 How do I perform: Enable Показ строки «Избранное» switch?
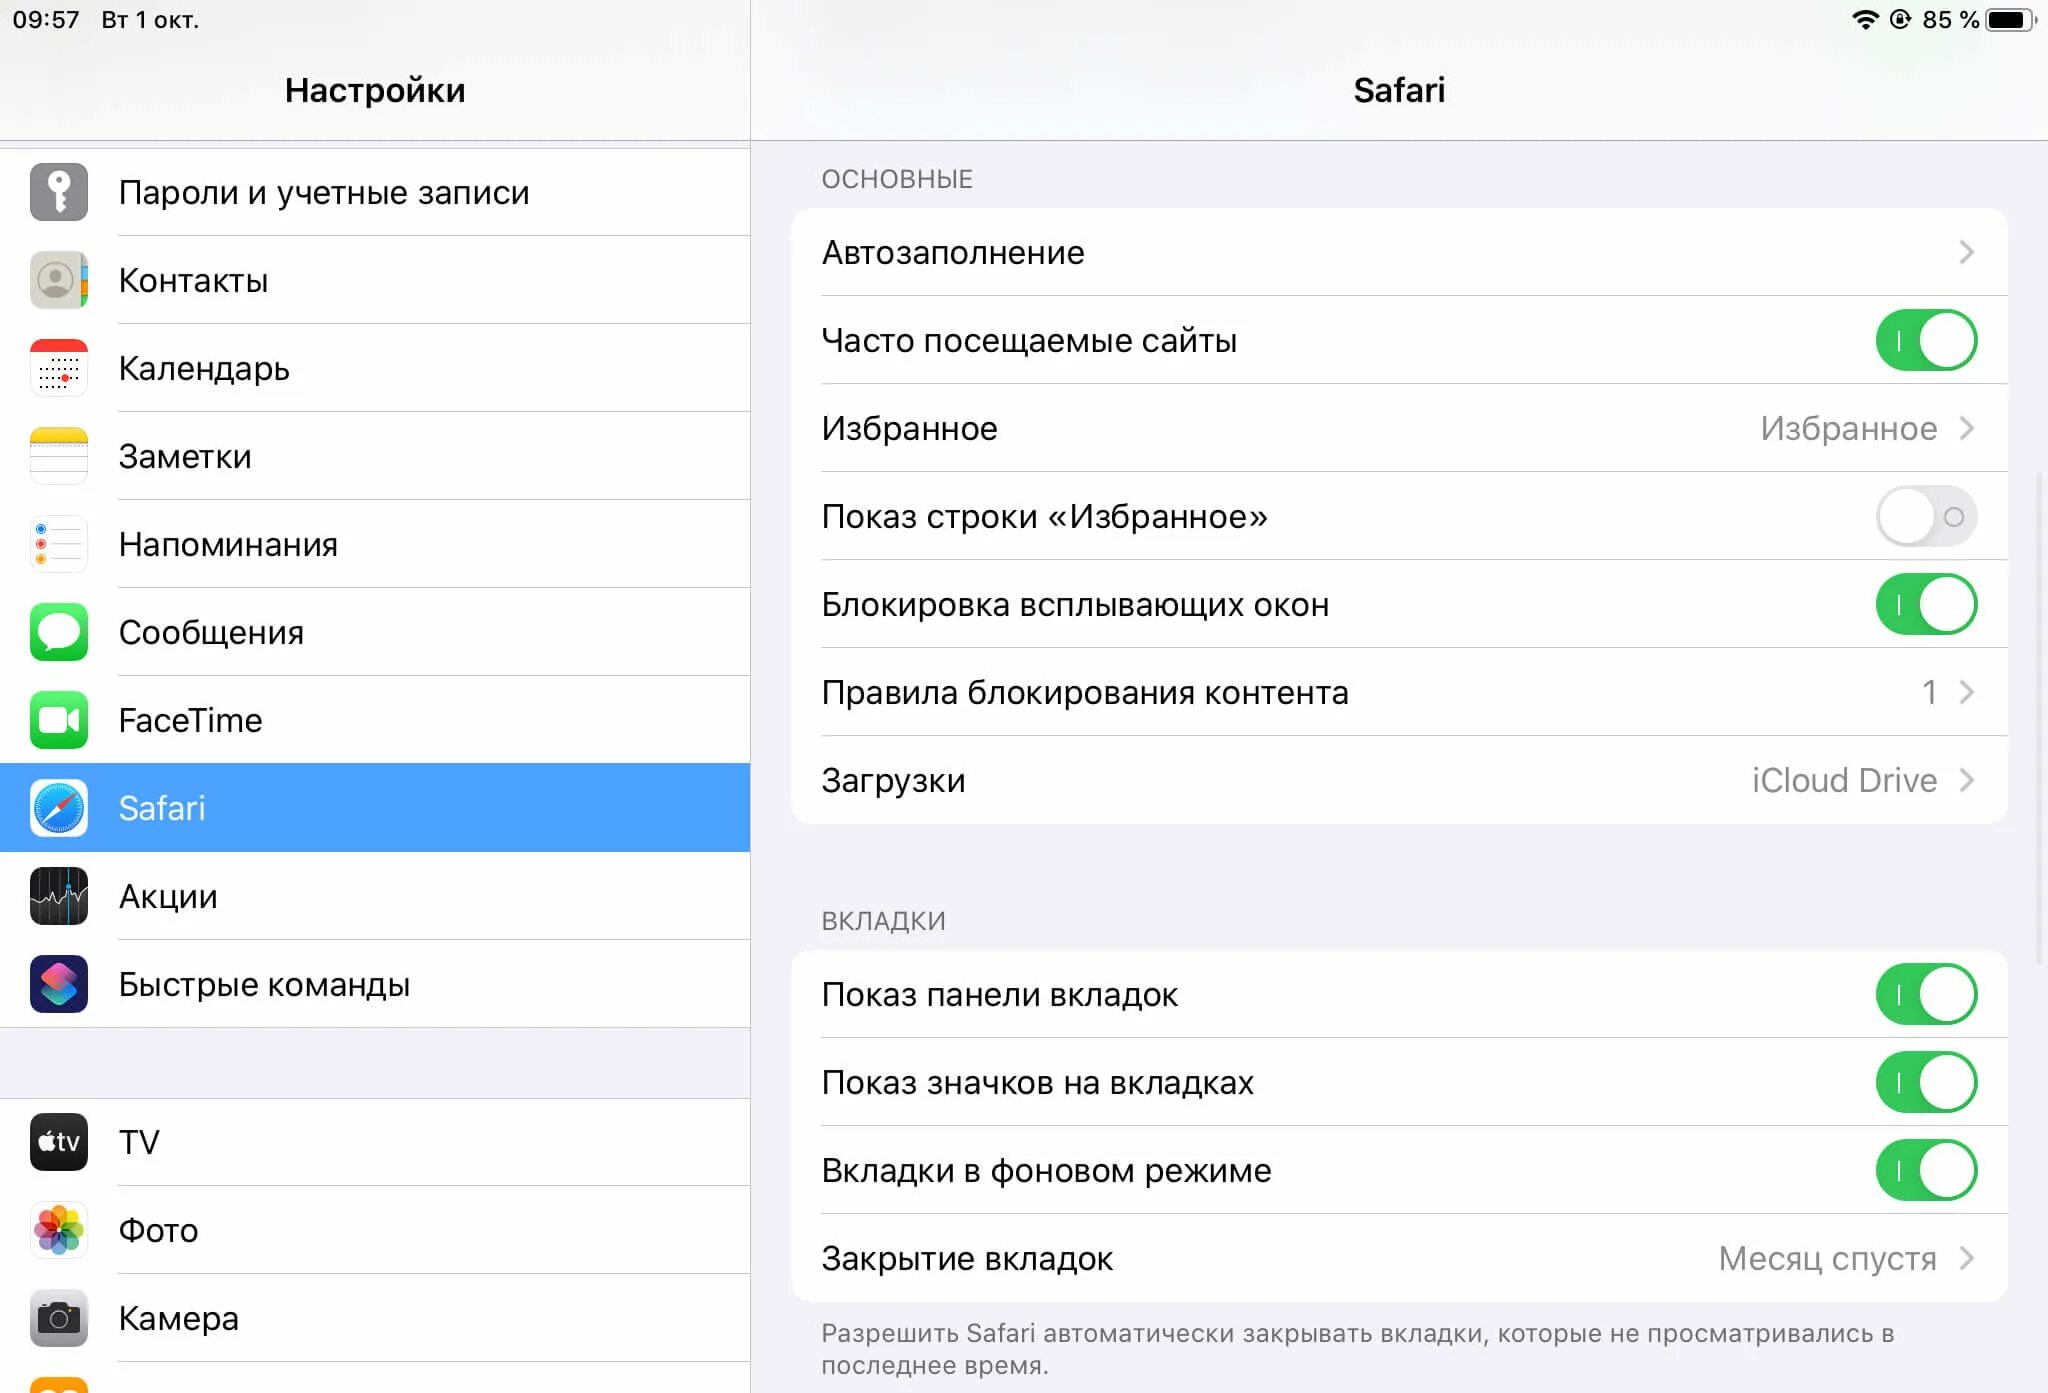click(x=1926, y=516)
